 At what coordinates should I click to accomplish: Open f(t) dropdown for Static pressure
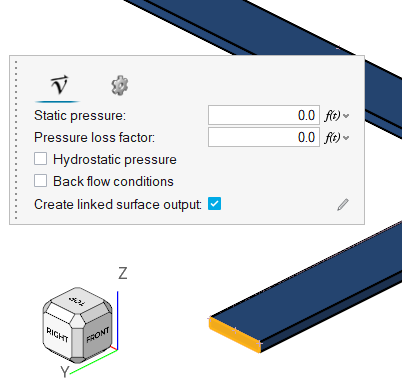[337, 116]
